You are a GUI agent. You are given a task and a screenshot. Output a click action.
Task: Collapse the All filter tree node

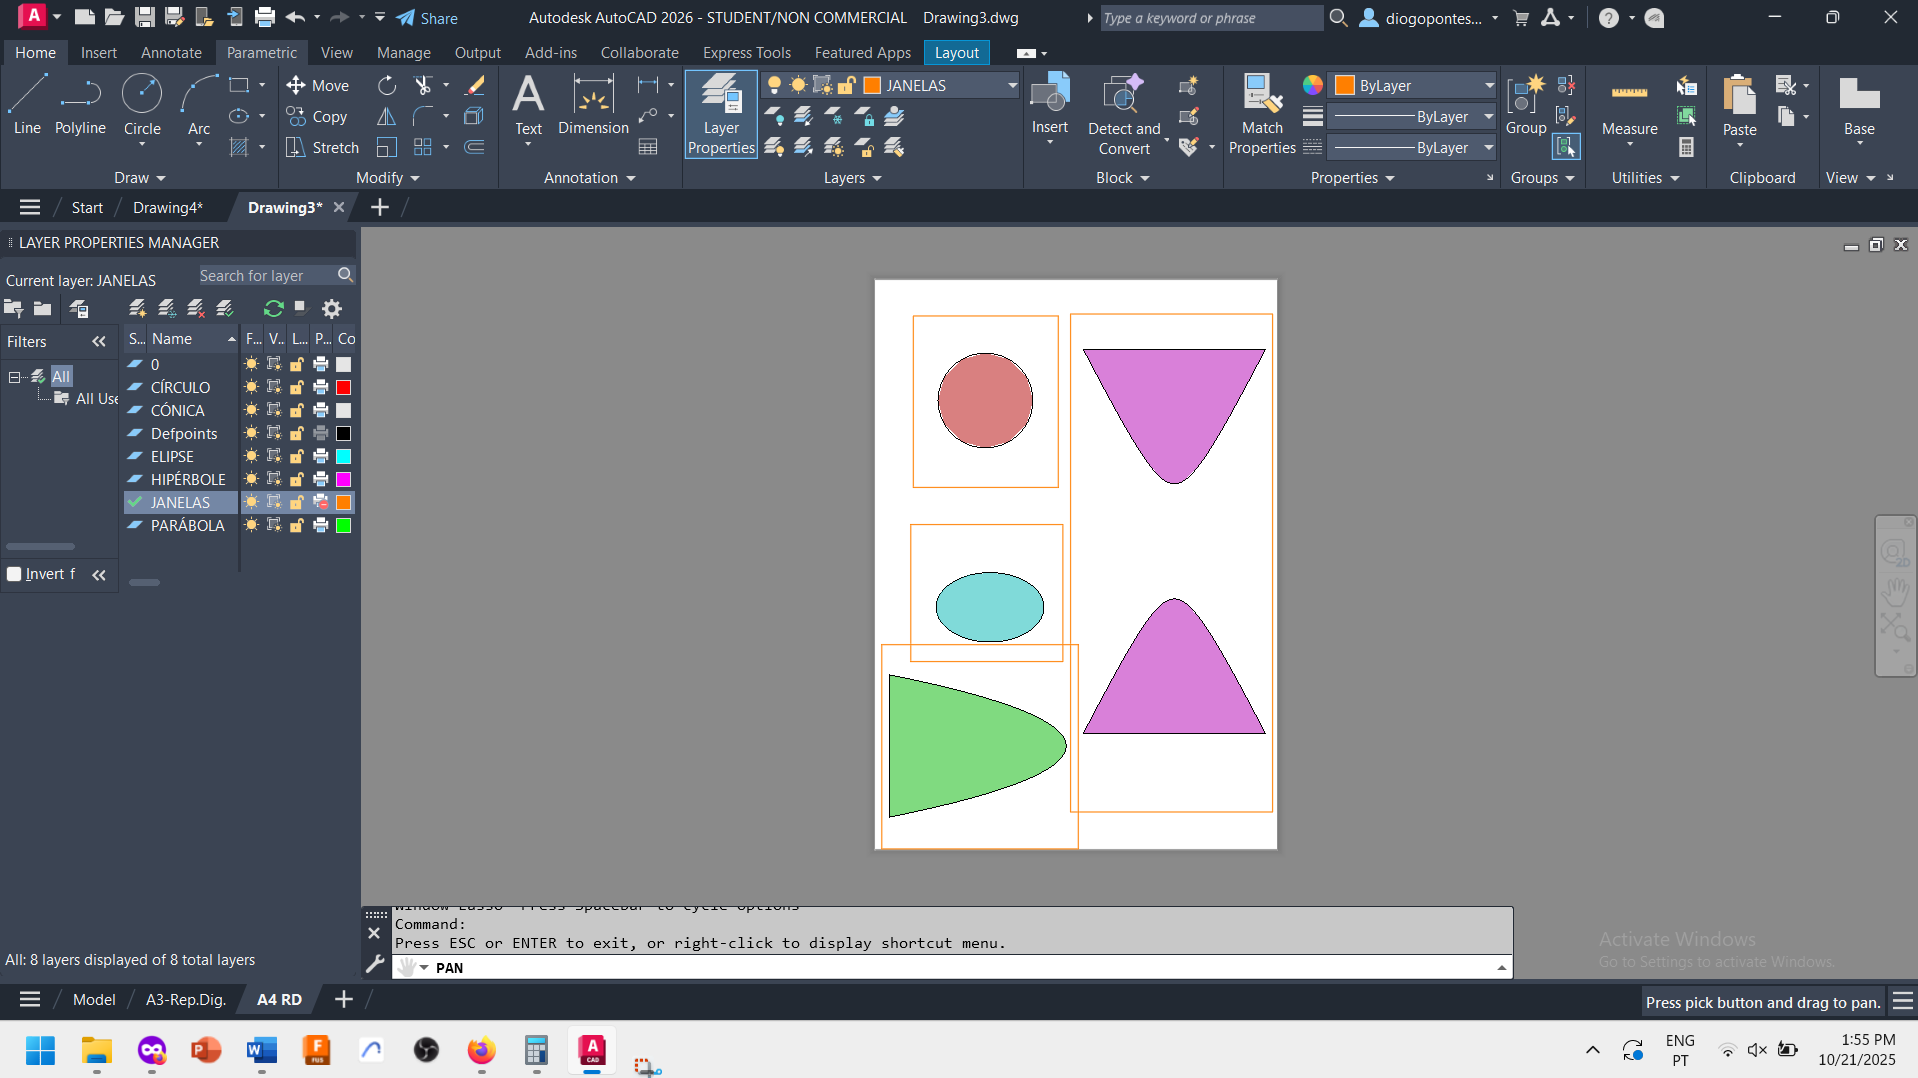coord(15,377)
